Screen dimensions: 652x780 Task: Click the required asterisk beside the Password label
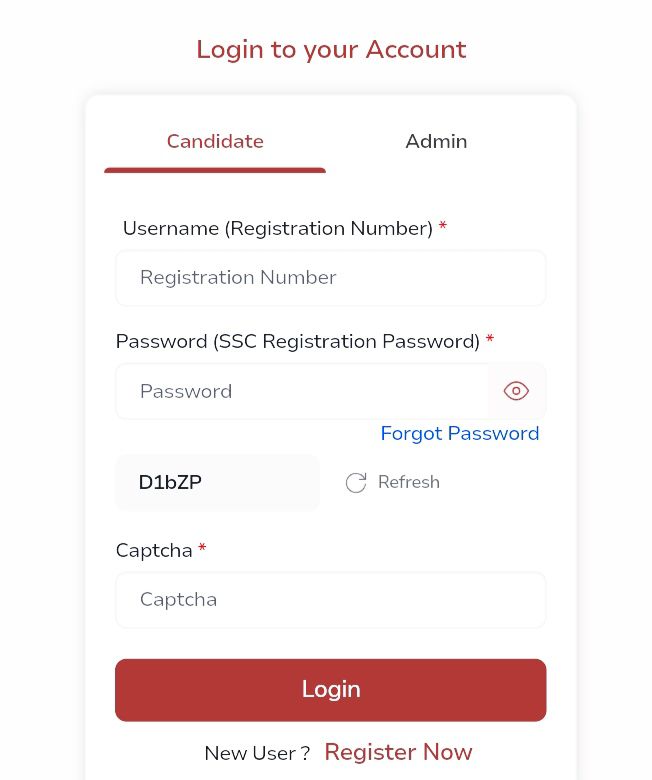(x=490, y=340)
